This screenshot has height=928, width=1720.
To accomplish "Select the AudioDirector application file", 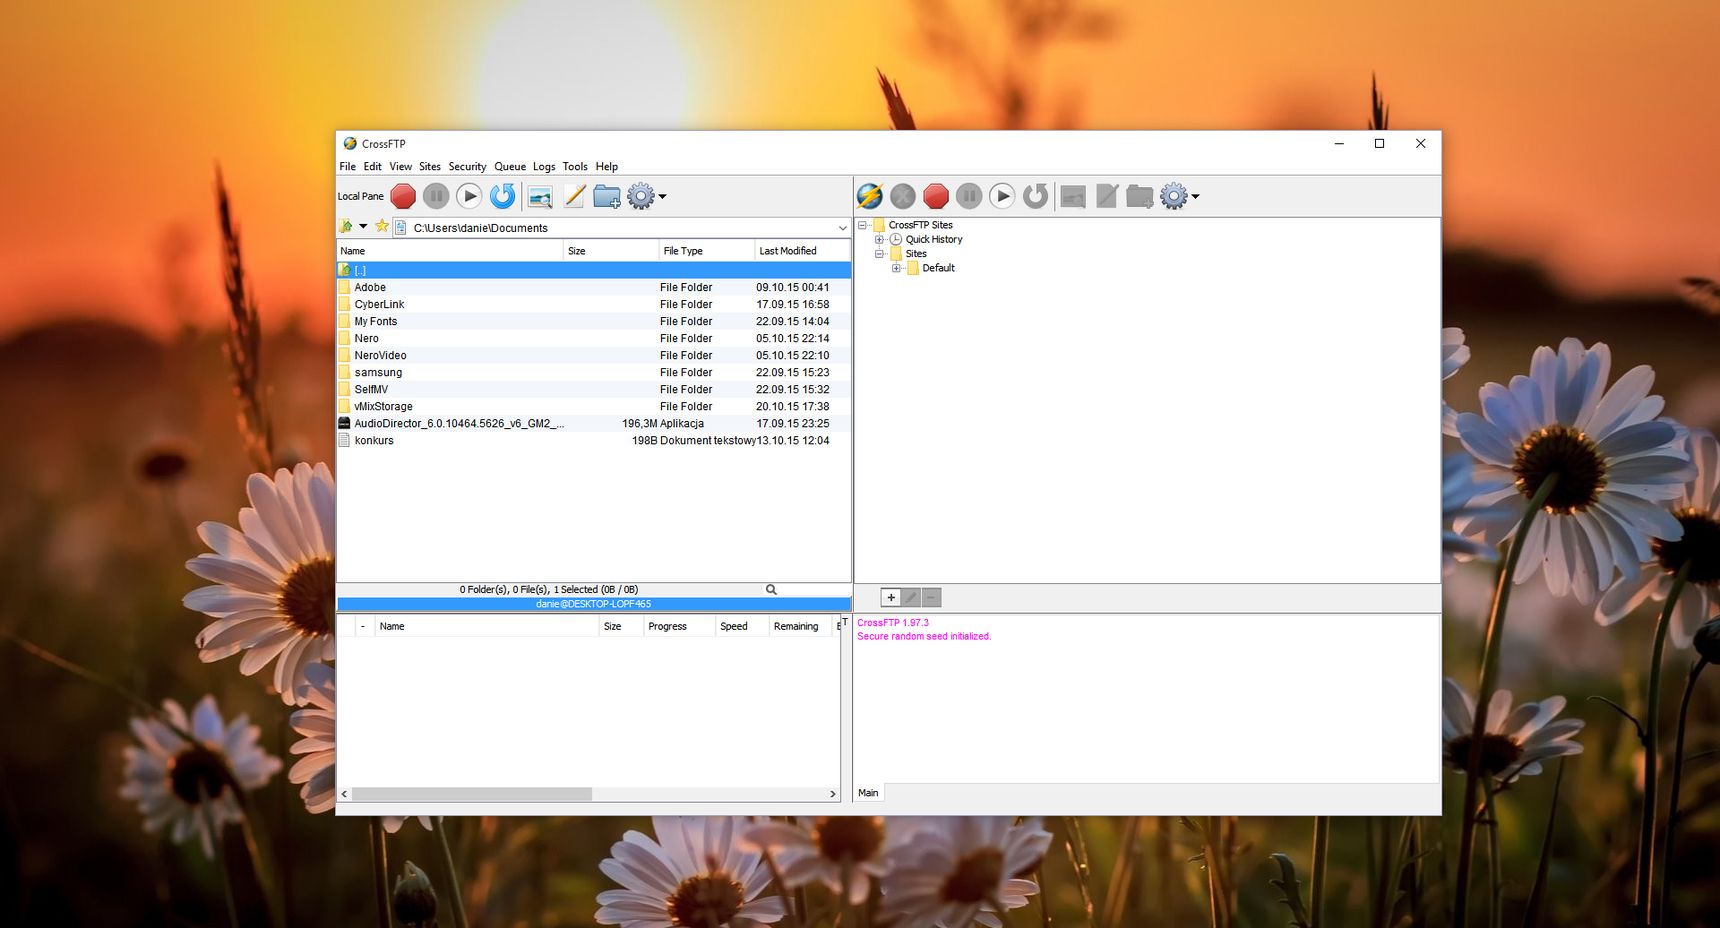I will (594, 423).
